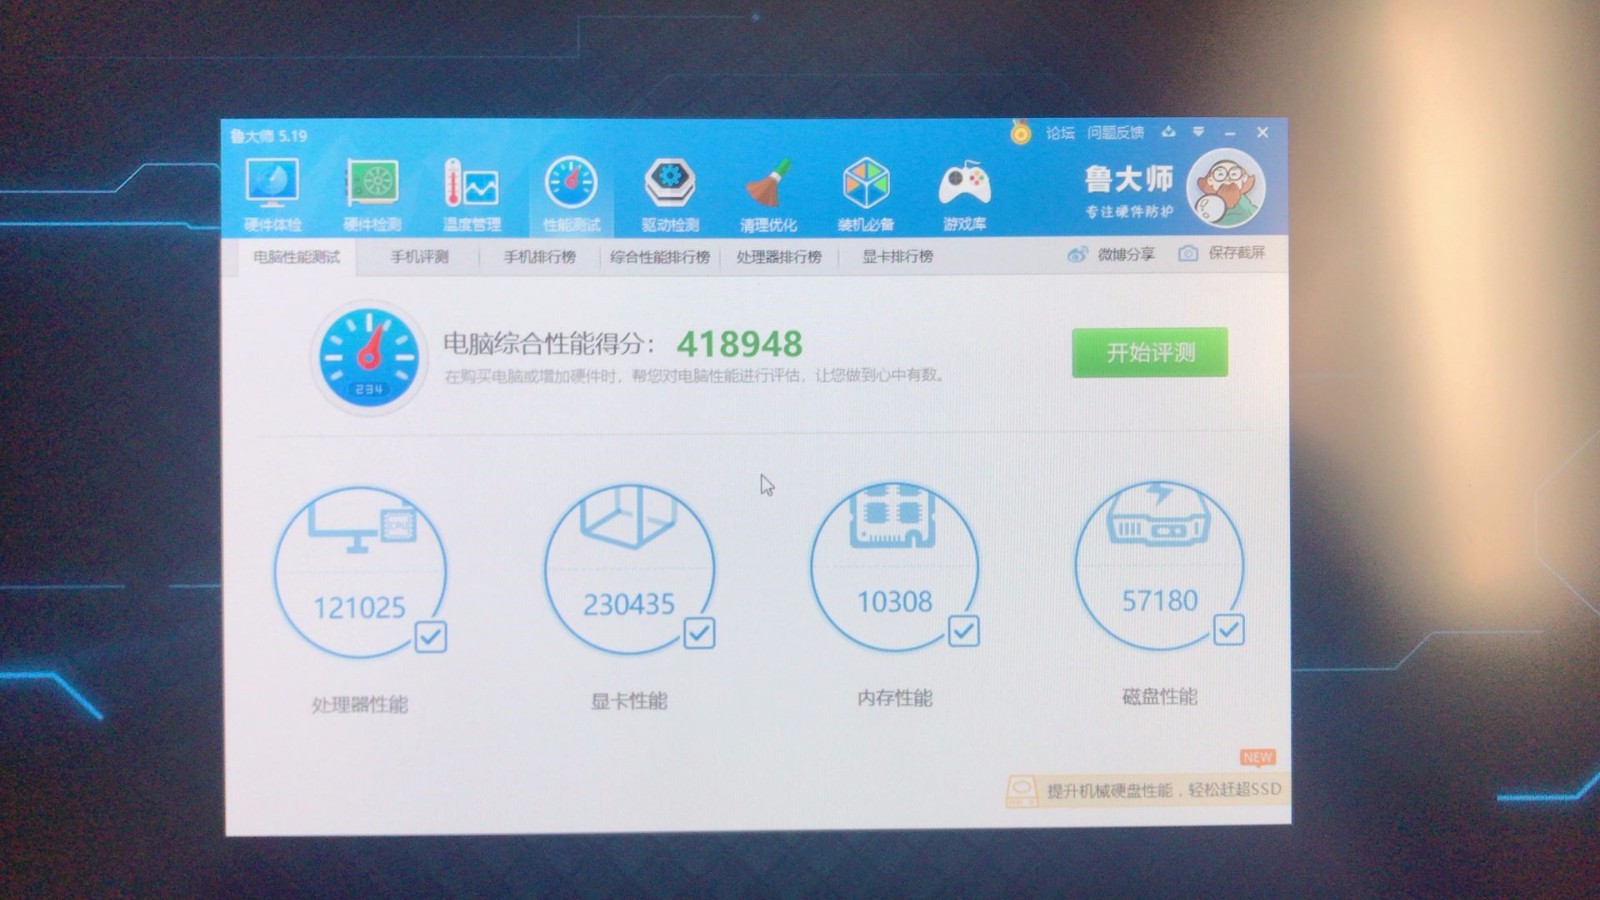Open 硬件检测 hardware detection icon

[372, 184]
